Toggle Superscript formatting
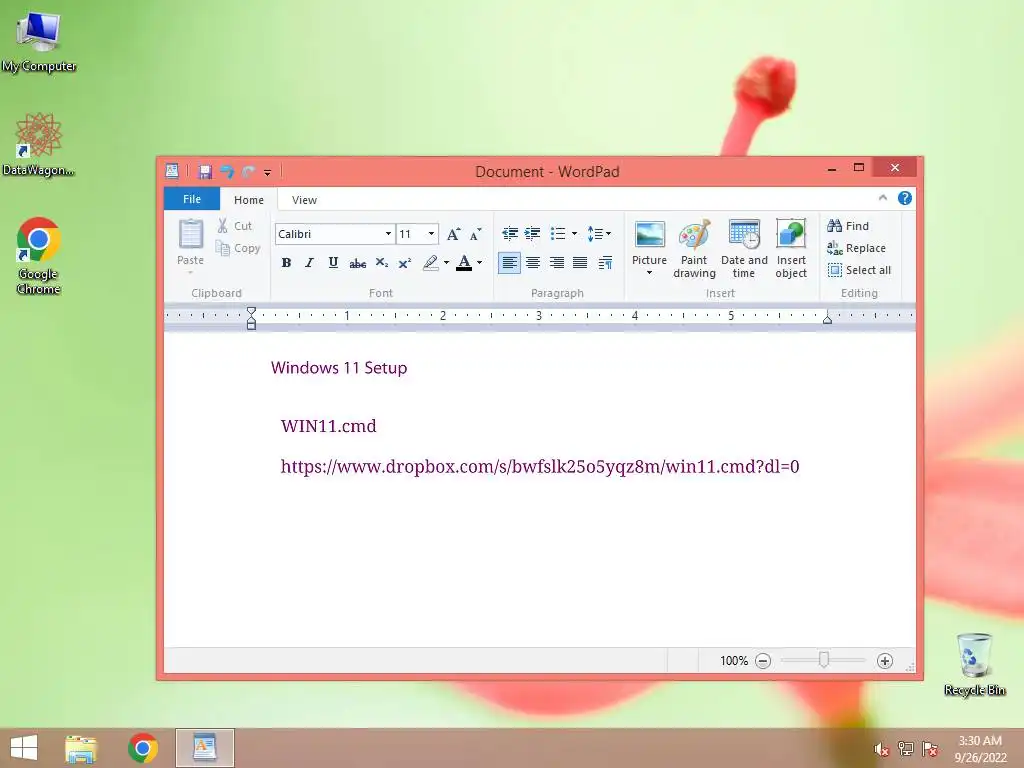This screenshot has height=768, width=1024. 405,263
